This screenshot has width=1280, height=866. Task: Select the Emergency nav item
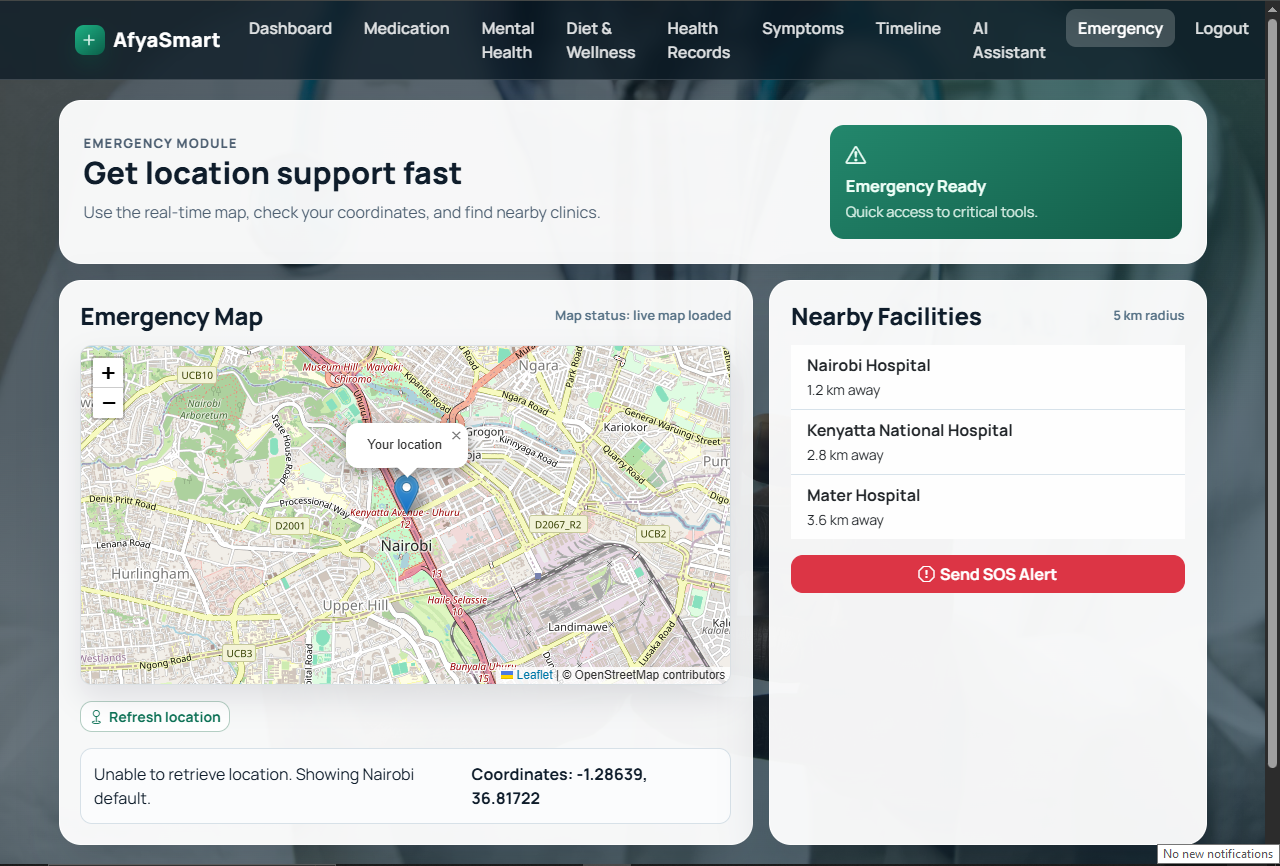pyautogui.click(x=1120, y=28)
